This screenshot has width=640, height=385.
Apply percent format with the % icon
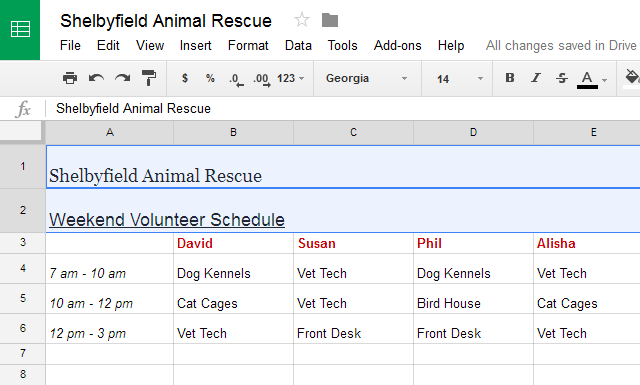click(x=210, y=78)
